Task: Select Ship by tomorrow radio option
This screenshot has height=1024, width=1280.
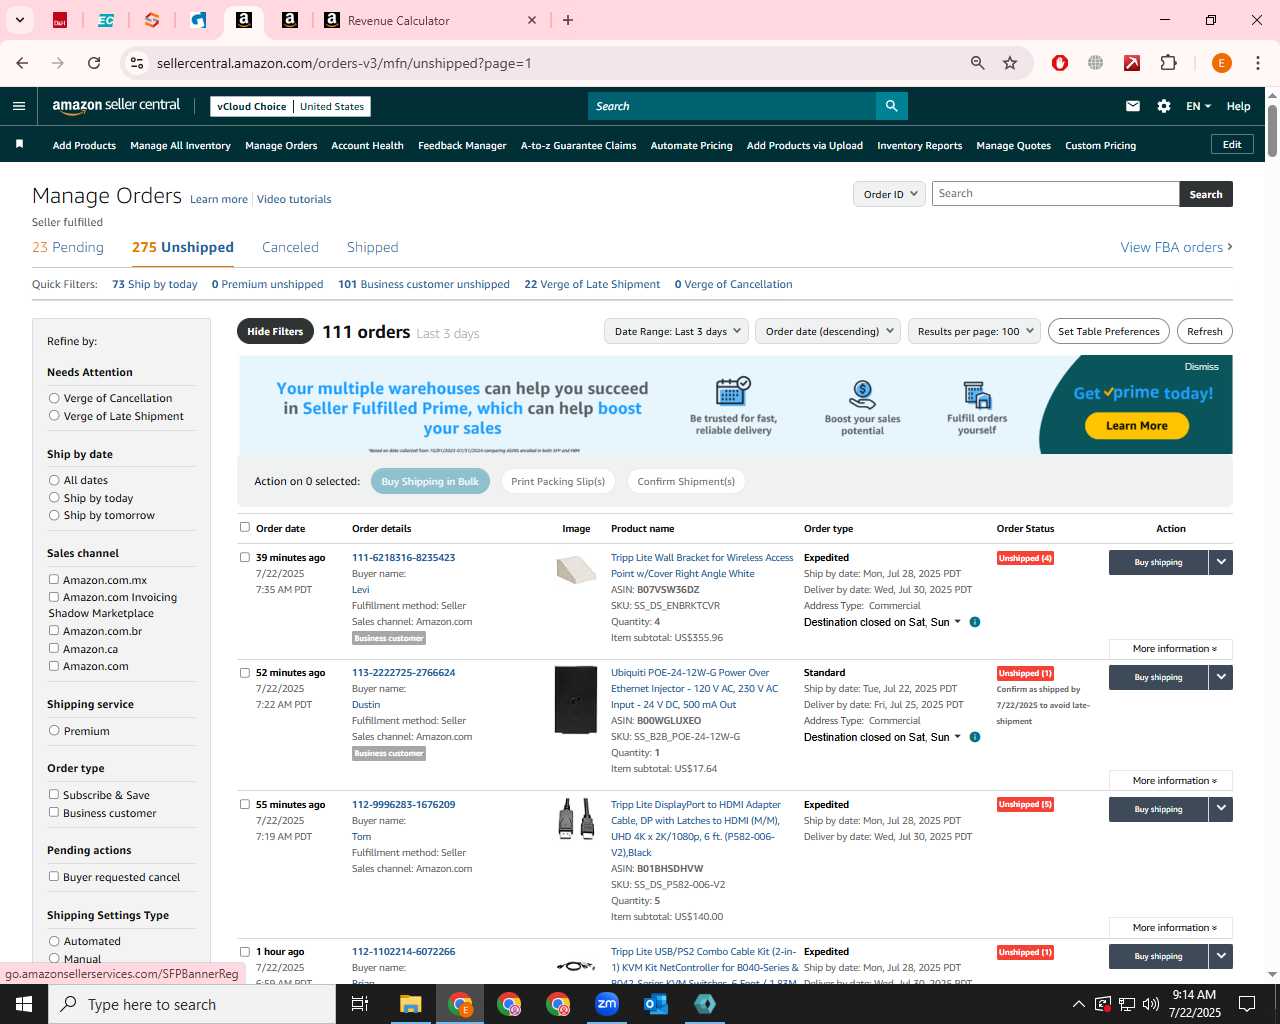Action: click(x=54, y=515)
